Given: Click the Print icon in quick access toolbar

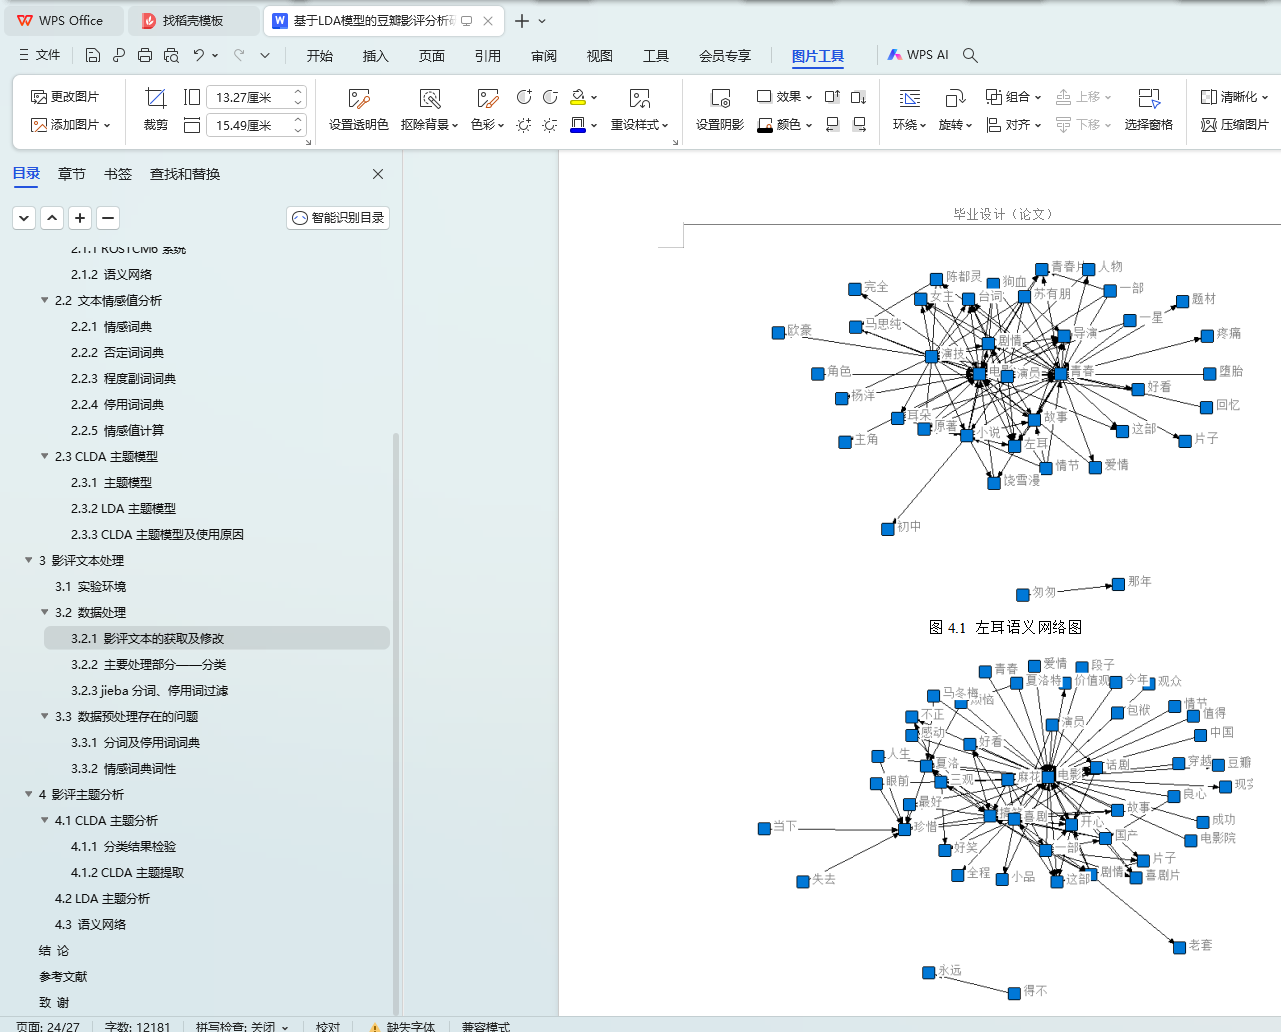Looking at the screenshot, I should [x=145, y=55].
